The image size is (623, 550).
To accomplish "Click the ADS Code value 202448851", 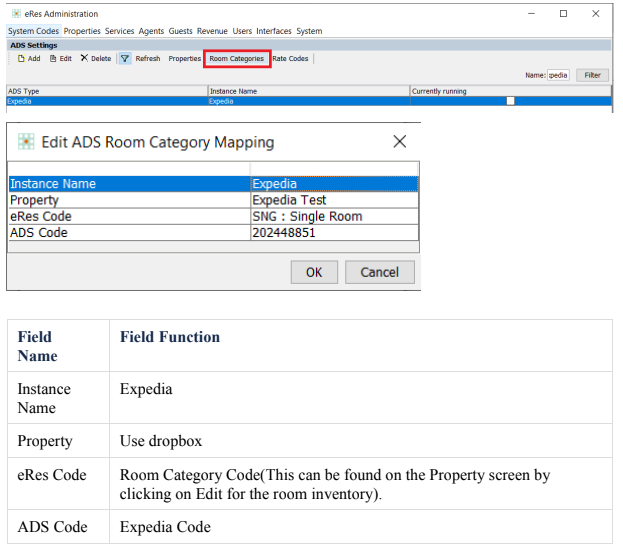I will click(335, 232).
